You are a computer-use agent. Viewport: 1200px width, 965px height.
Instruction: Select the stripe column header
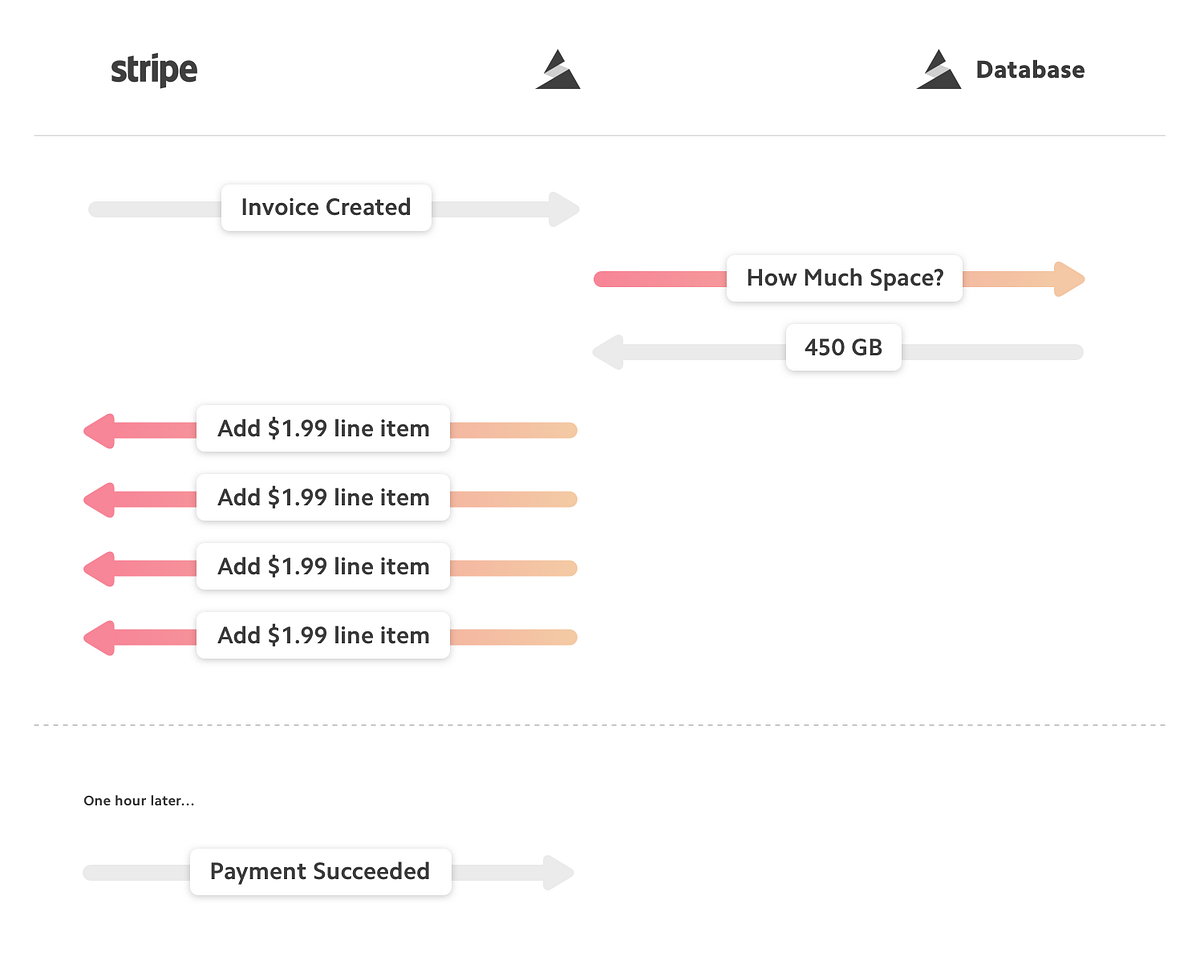point(154,69)
